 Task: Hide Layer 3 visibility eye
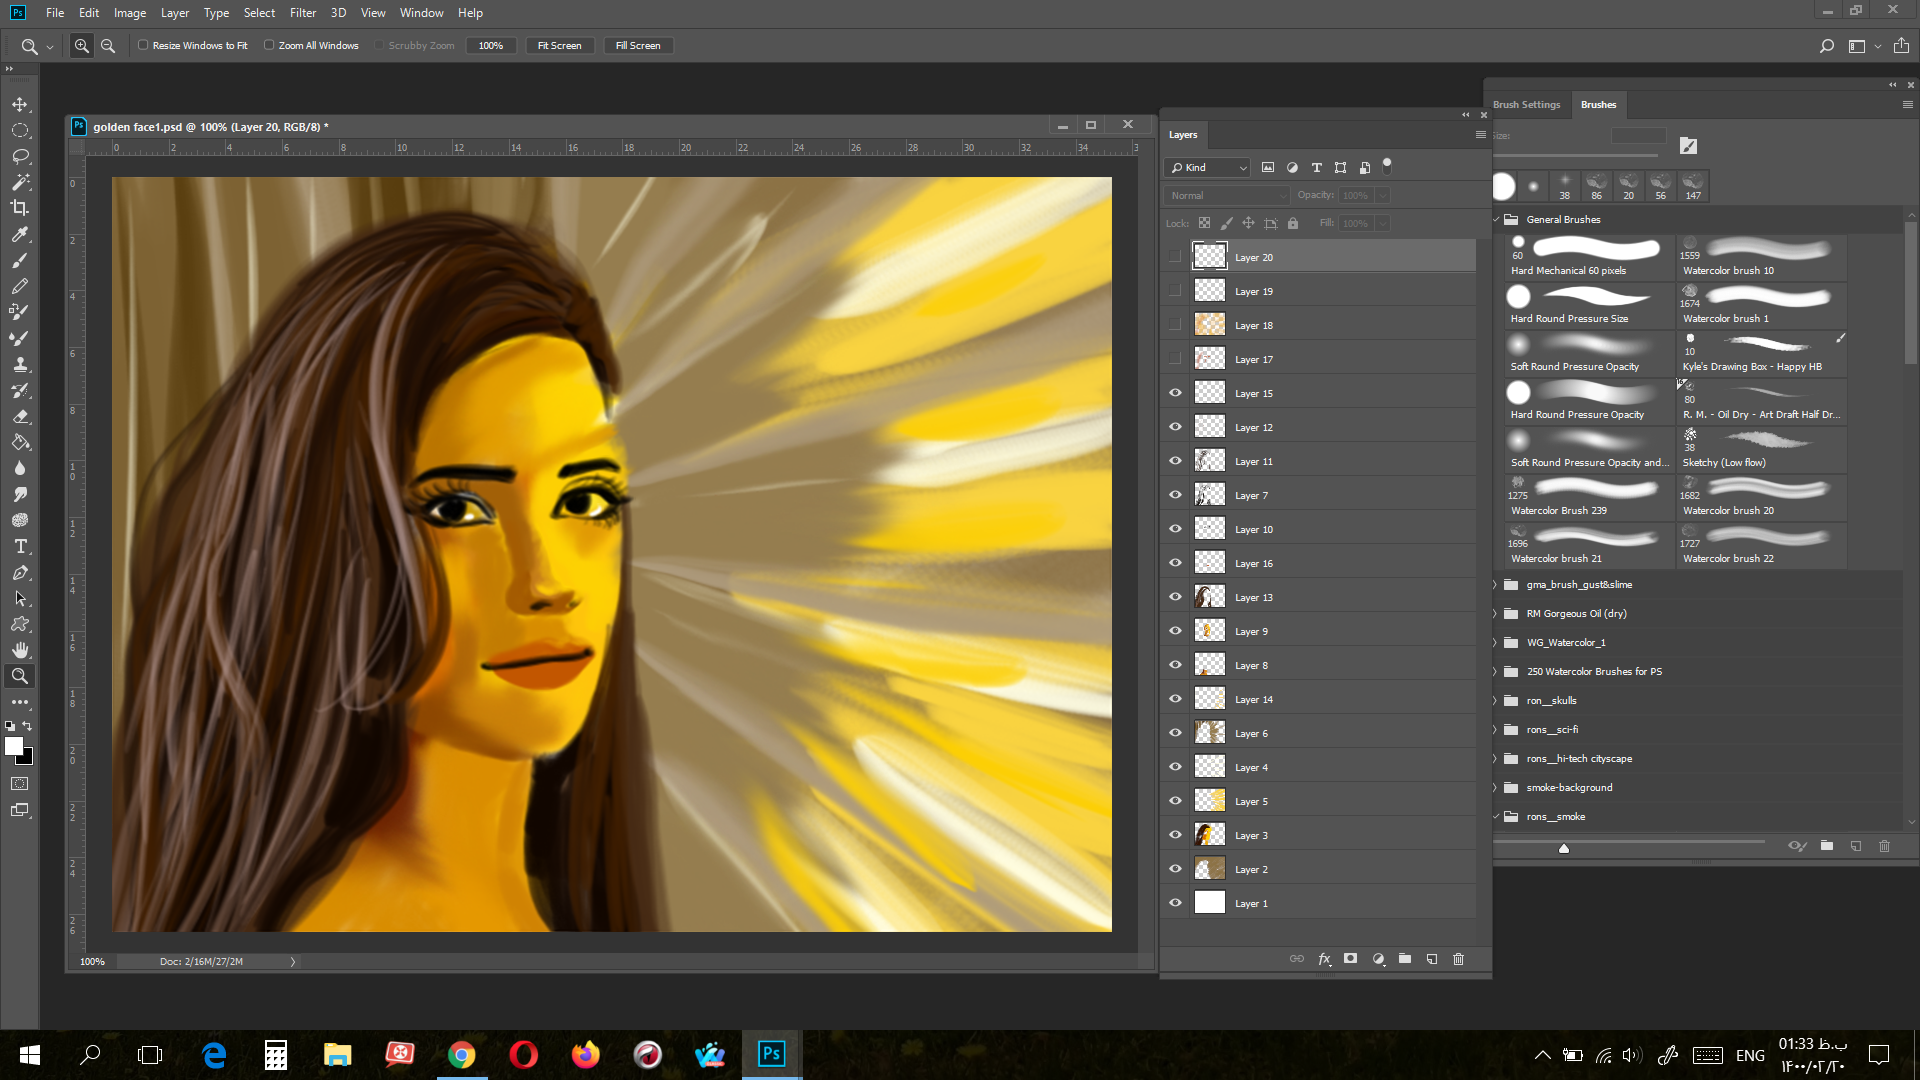[1175, 835]
